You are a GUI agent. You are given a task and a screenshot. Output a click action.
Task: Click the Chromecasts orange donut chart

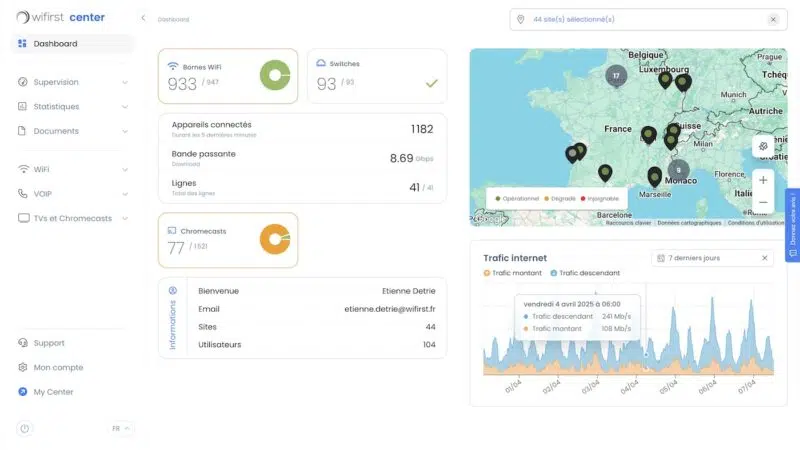275,239
